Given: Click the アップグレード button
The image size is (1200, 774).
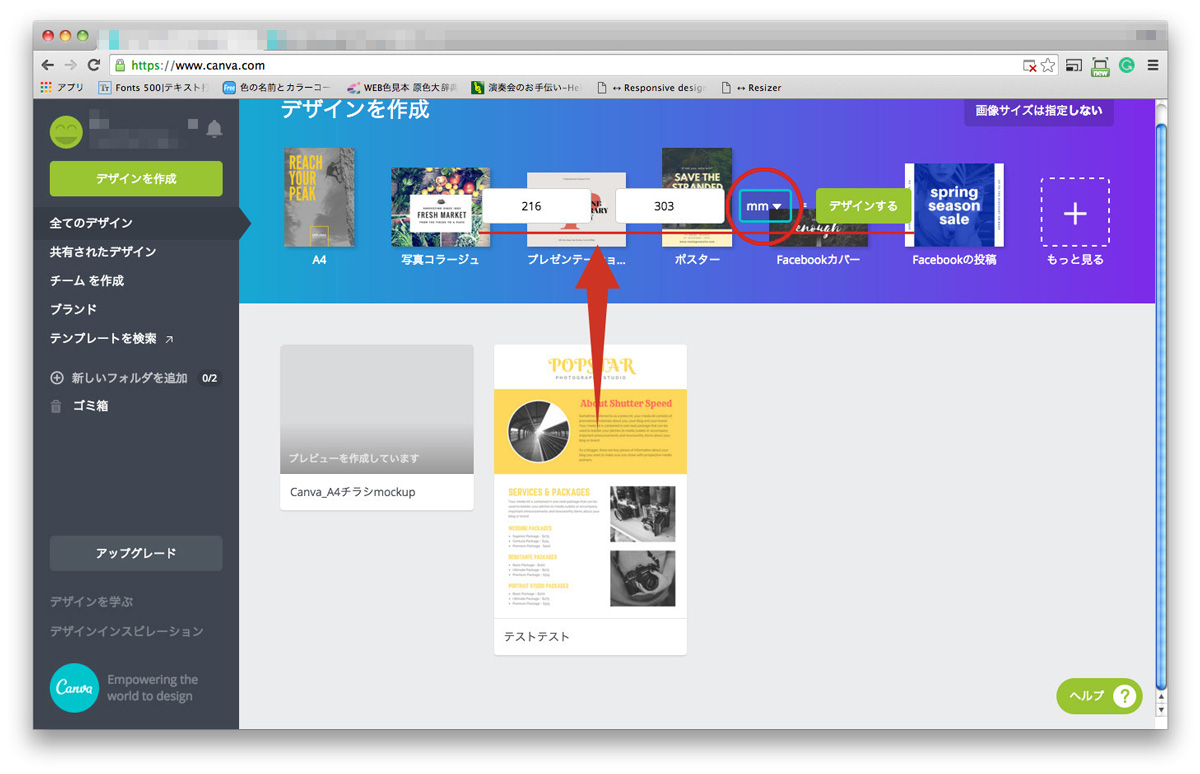Looking at the screenshot, I should click(x=136, y=553).
